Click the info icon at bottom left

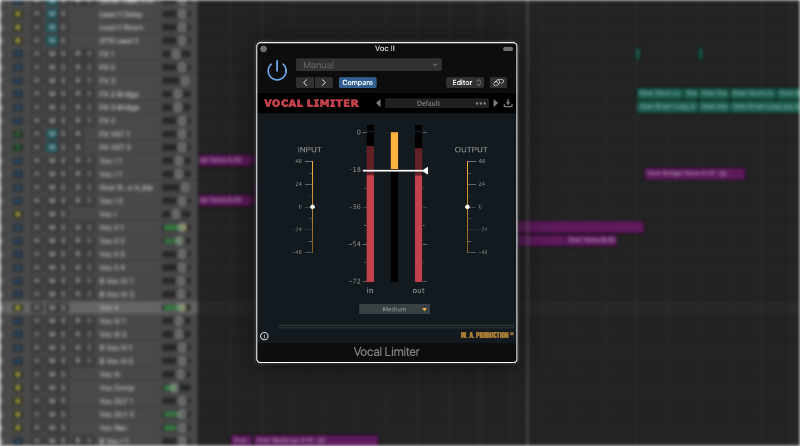click(264, 336)
